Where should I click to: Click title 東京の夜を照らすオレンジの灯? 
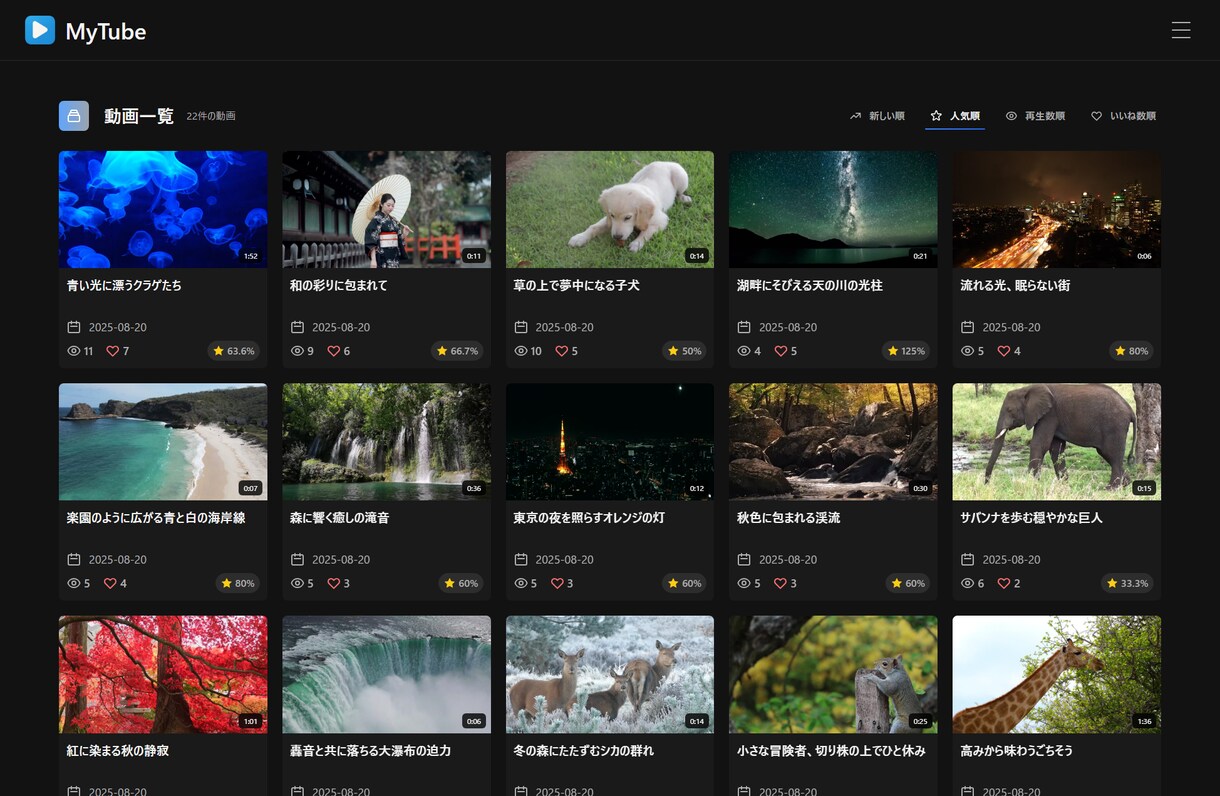[x=589, y=518]
